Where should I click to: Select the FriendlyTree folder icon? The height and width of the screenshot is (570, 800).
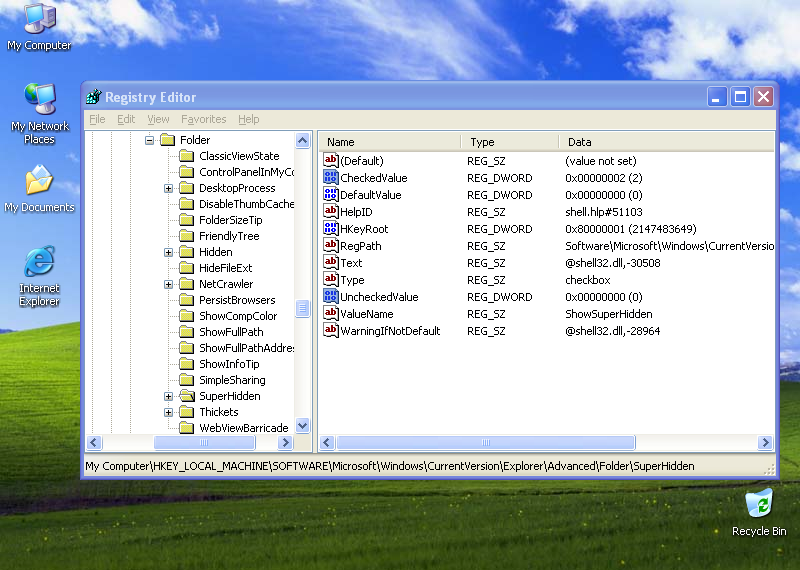tap(187, 236)
